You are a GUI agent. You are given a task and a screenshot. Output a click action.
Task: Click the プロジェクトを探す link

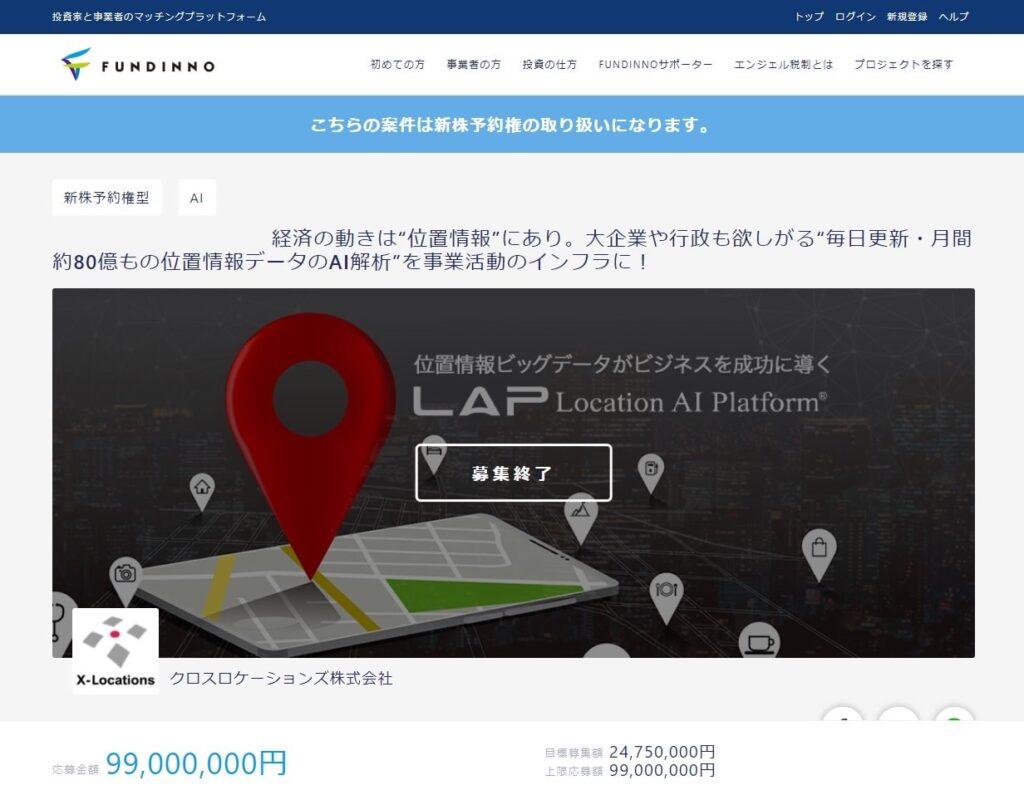904,62
